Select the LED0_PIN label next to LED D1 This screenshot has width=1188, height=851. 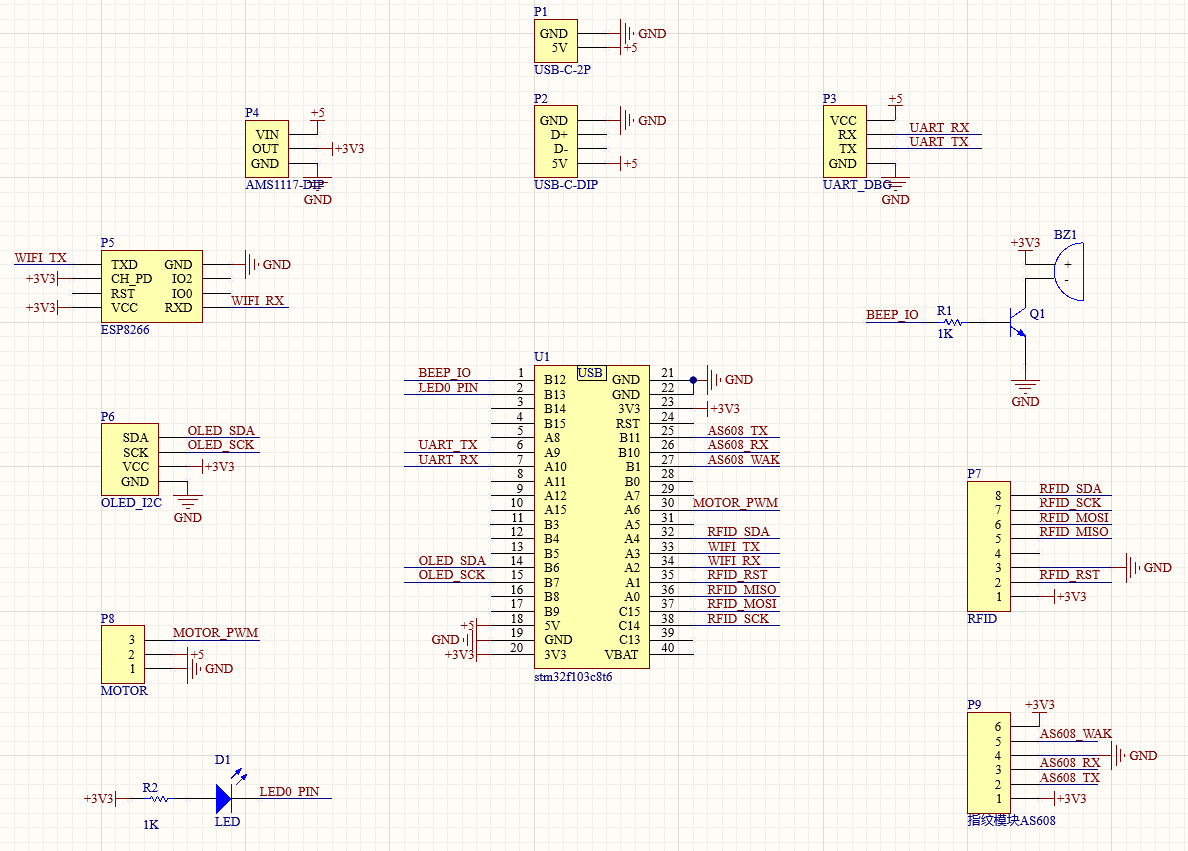[x=289, y=791]
